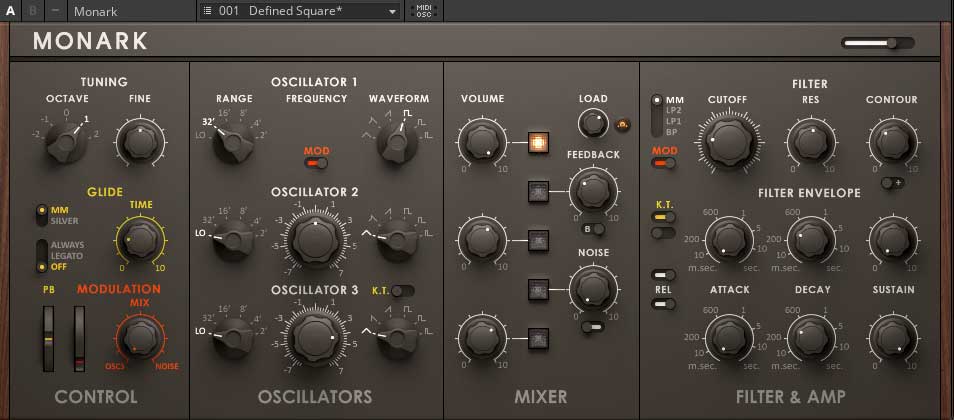Click the Oscillator 2 Range knob
Viewport: 954px width, 420px height.
tap(234, 240)
